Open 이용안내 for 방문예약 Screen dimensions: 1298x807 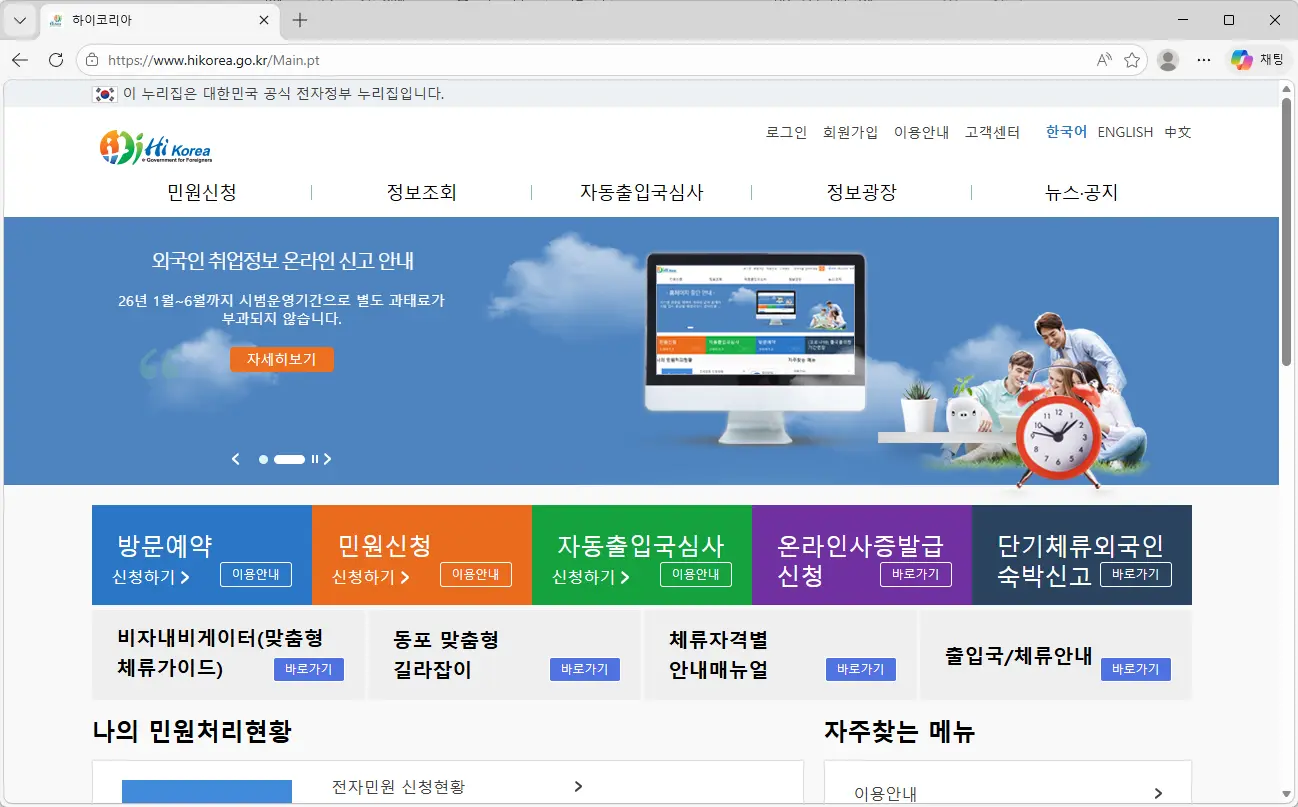point(256,574)
